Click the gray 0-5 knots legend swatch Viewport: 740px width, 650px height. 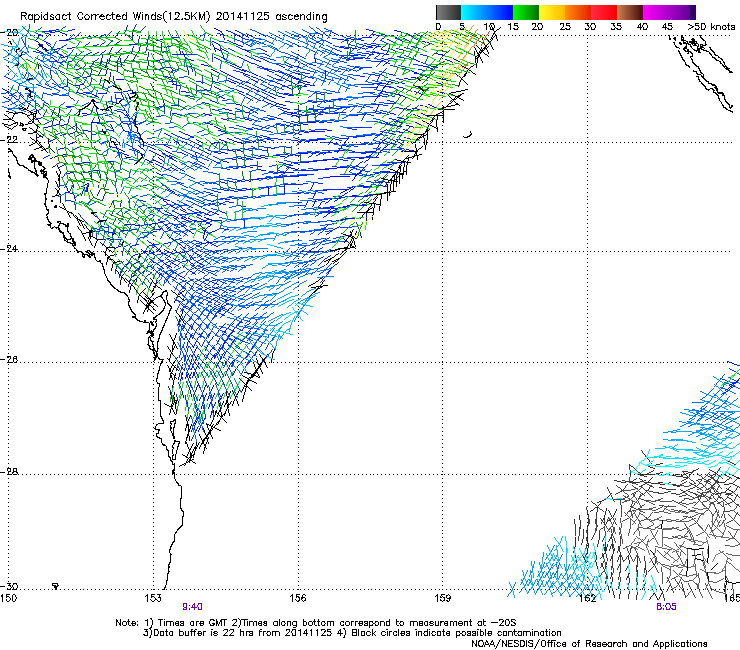tap(448, 12)
